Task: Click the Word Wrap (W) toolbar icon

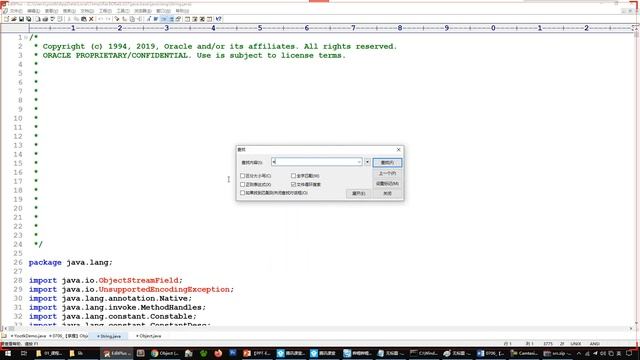Action: (x=156, y=19)
